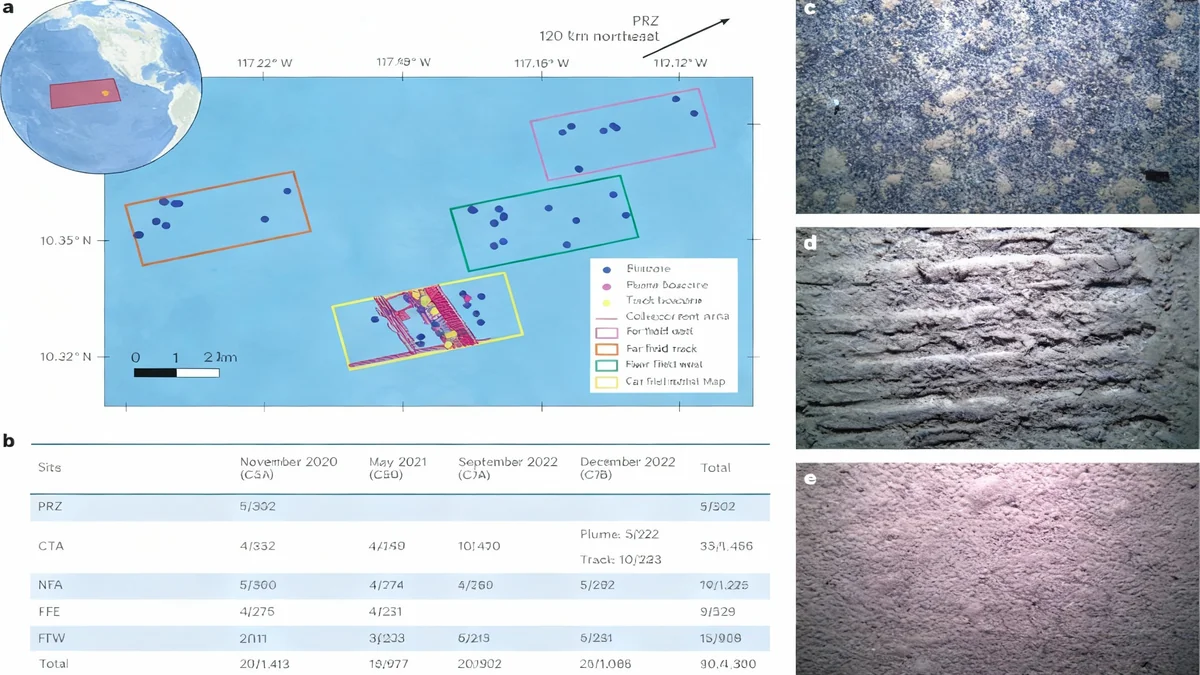The image size is (1200, 675).
Task: Click the yellow rectangle legend swatch
Action: click(x=608, y=381)
